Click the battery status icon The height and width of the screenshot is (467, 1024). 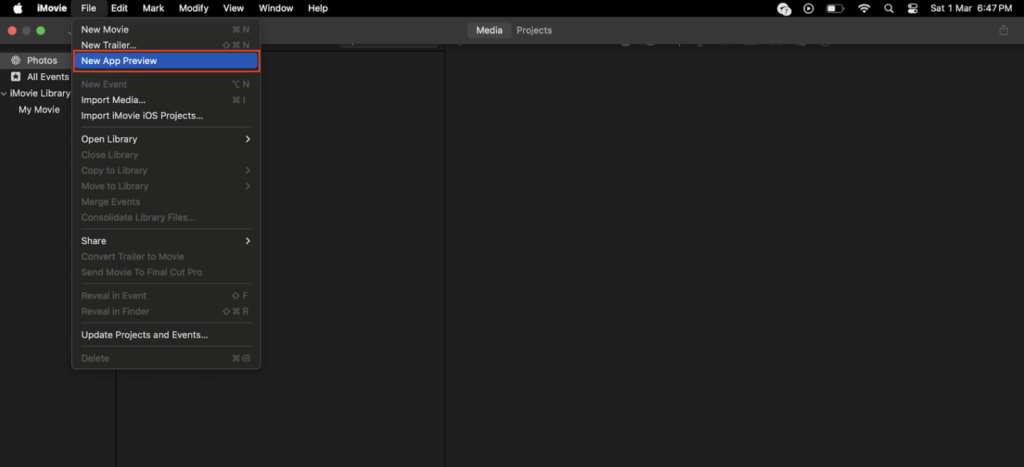[x=836, y=8]
